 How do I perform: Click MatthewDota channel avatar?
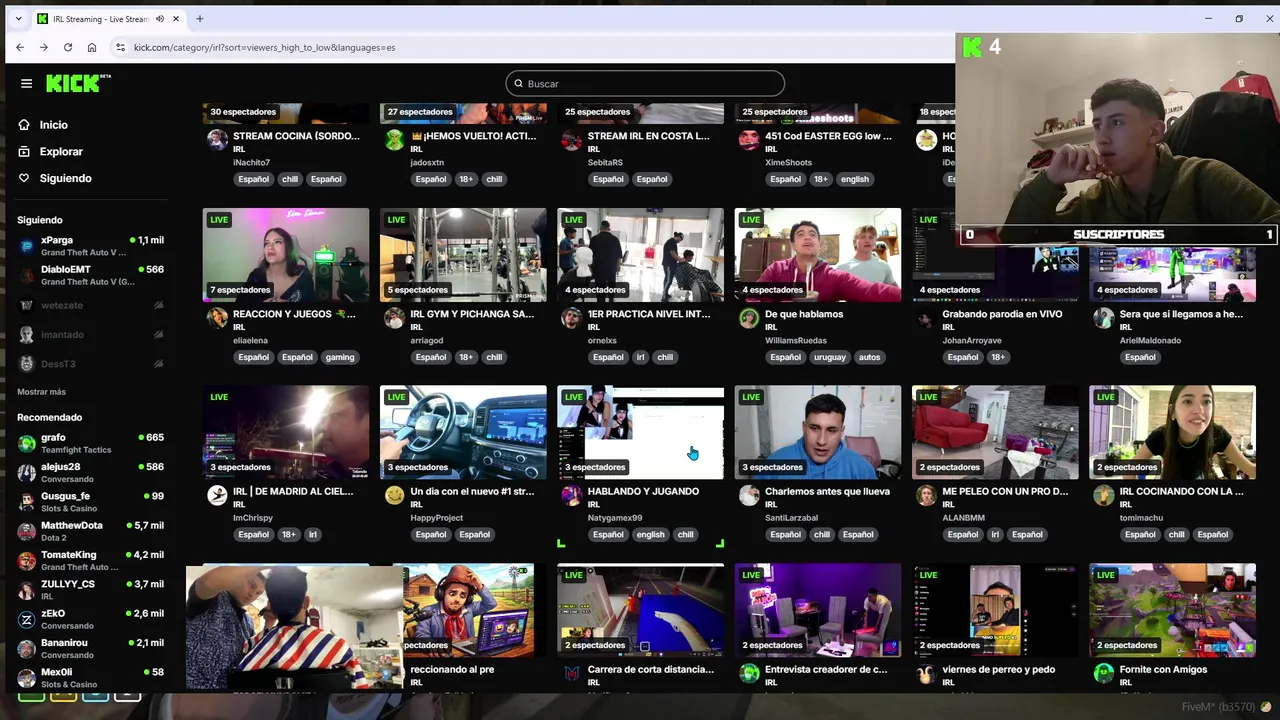point(27,531)
